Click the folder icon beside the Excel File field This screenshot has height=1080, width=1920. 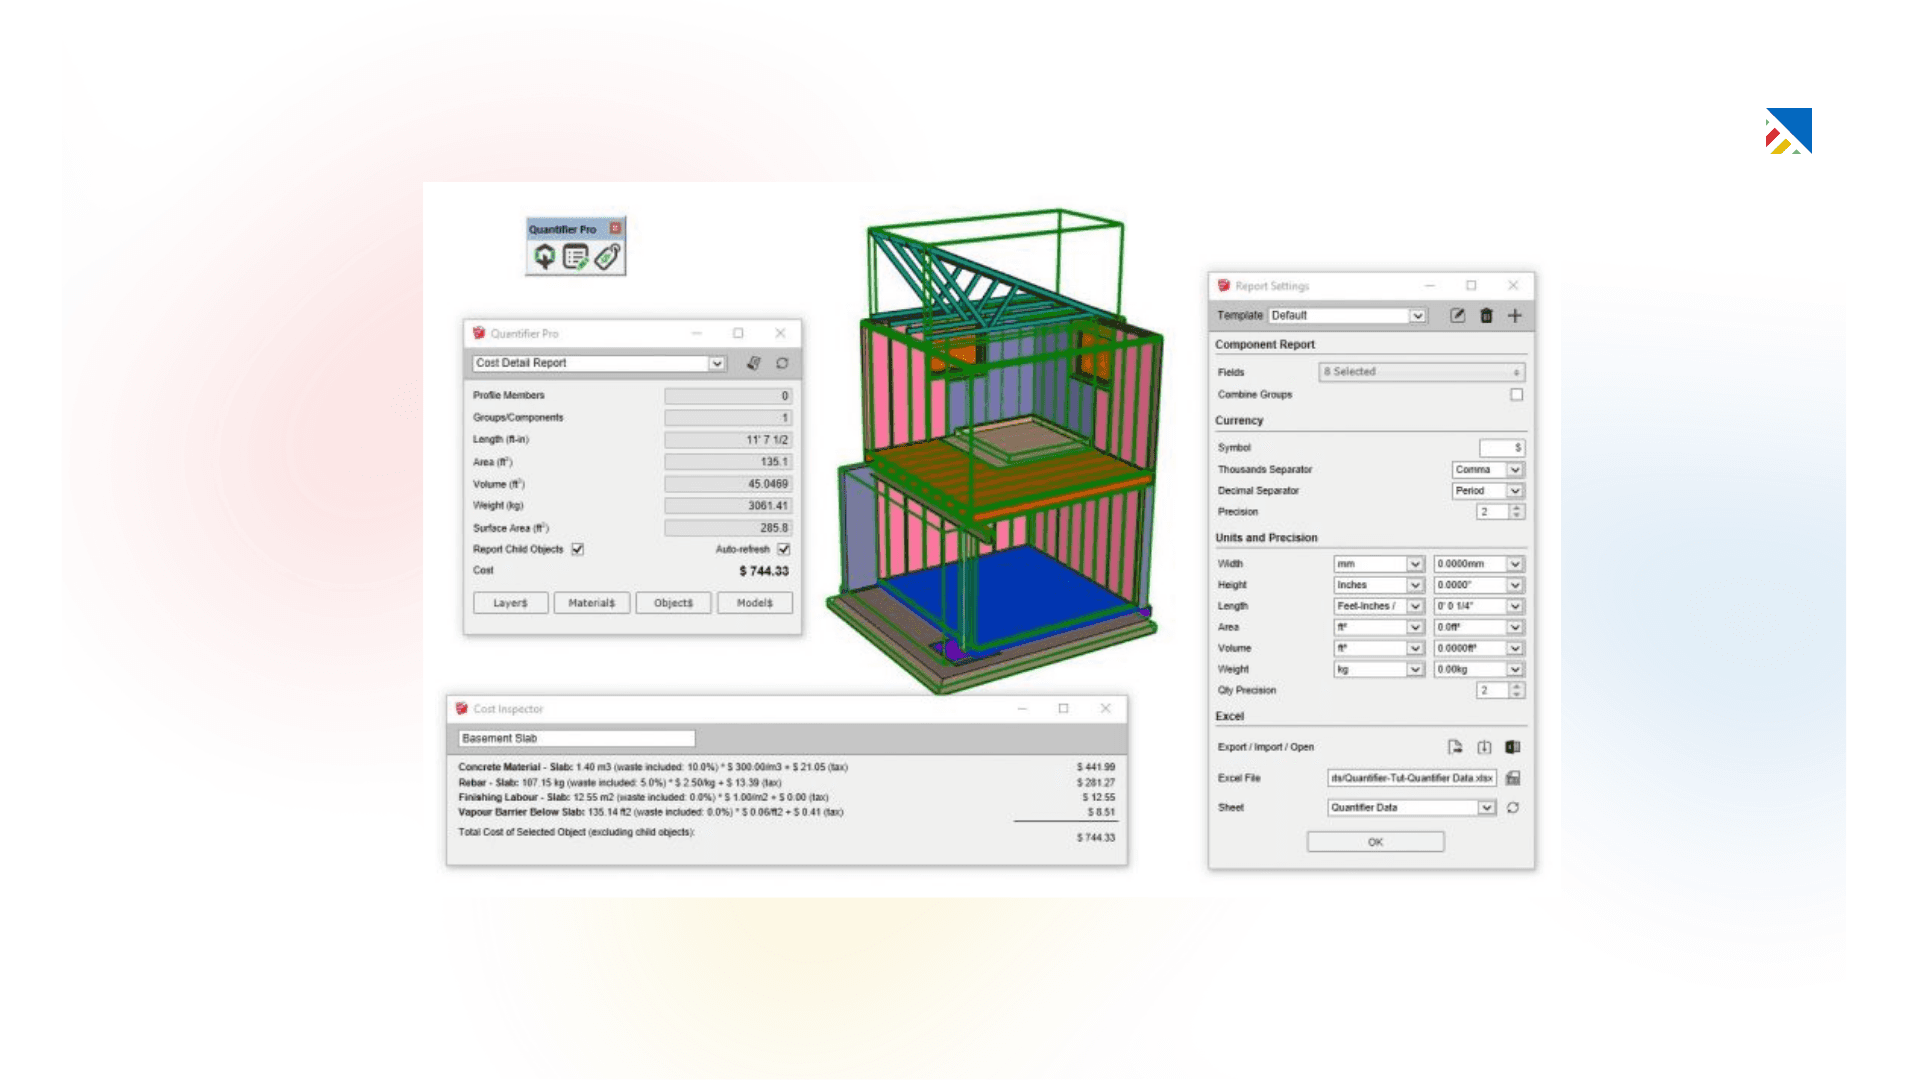click(x=1515, y=777)
